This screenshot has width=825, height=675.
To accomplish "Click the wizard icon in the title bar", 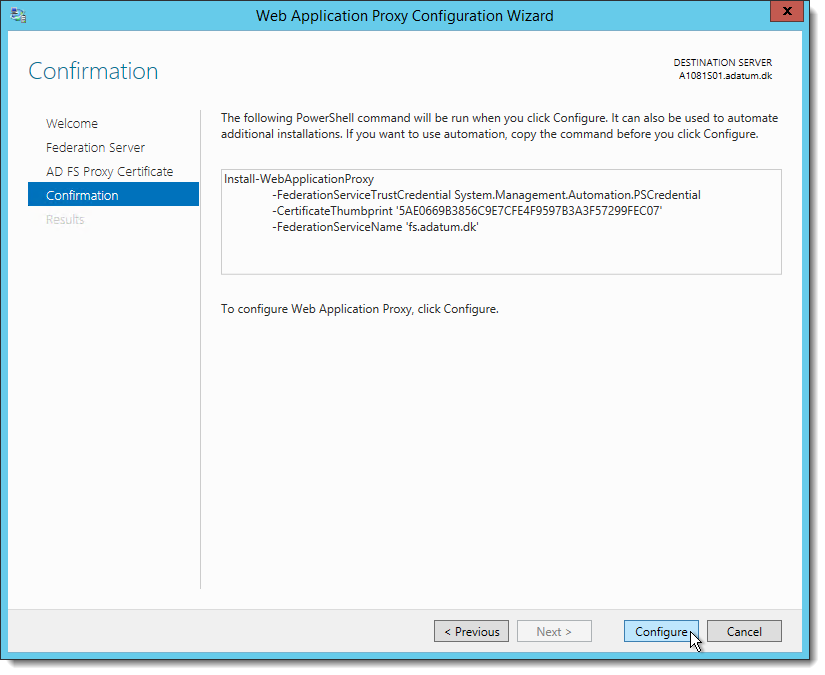I will tap(18, 15).
